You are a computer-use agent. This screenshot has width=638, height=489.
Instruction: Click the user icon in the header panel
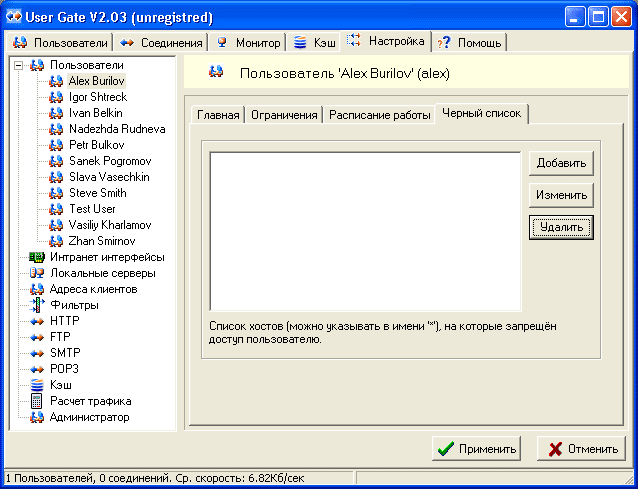point(216,72)
